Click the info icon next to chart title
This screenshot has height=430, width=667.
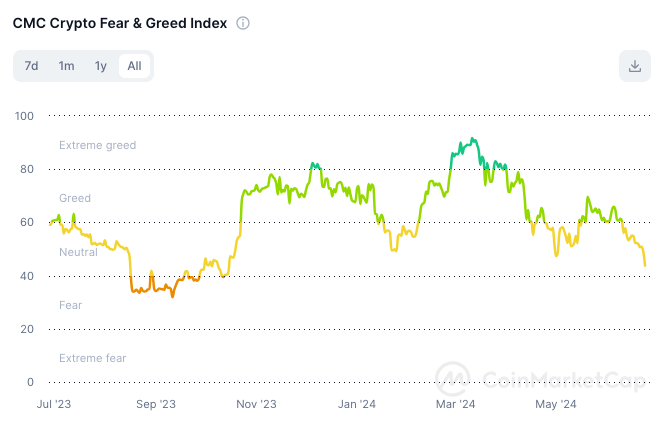(243, 23)
